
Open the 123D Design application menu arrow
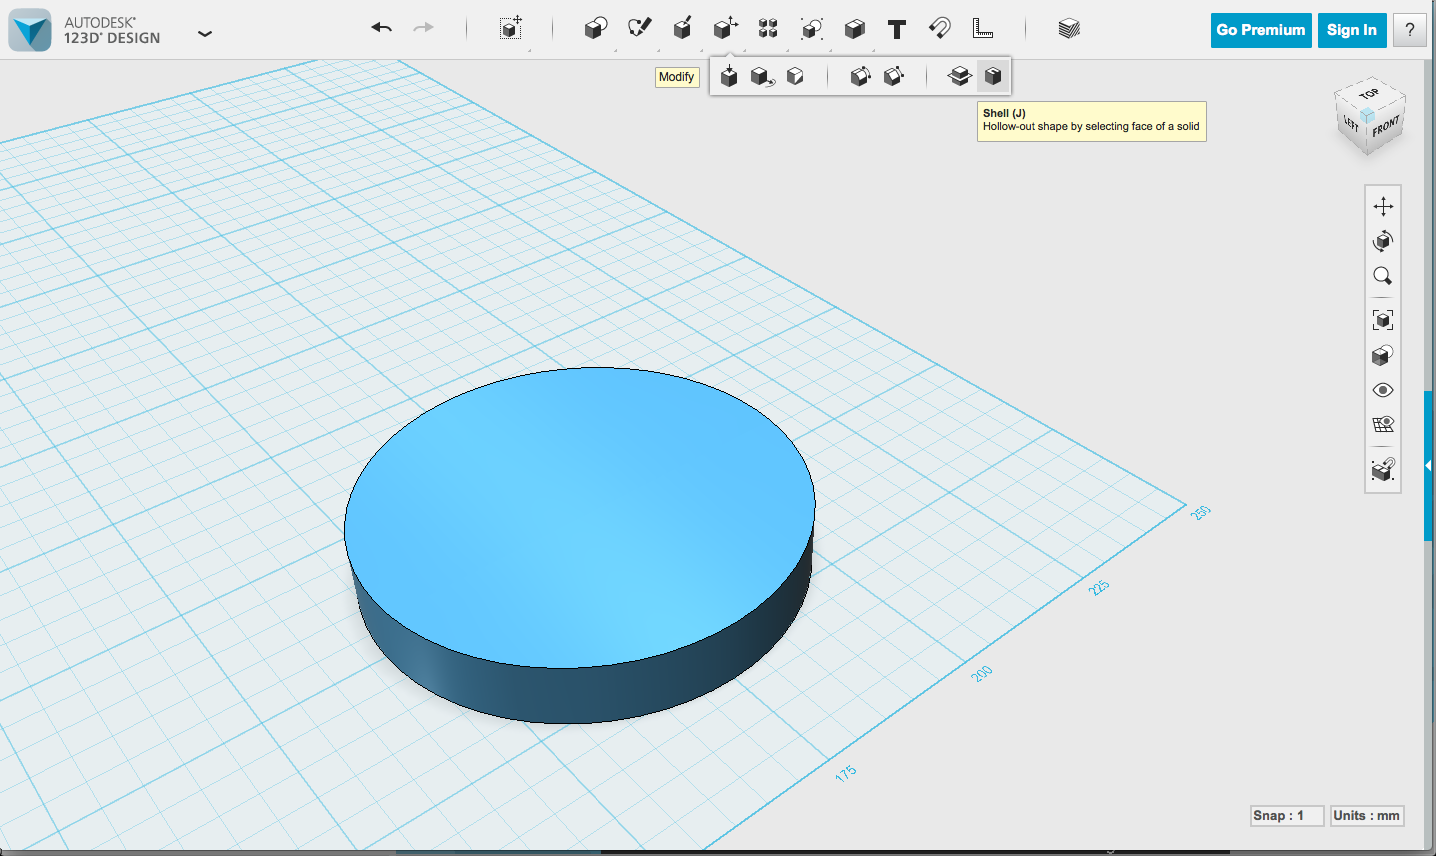pos(205,33)
